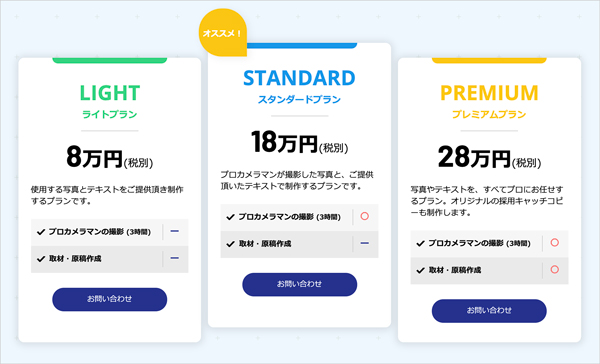Select the yellow PREMIUM plan title
Image resolution: width=600 pixels, height=364 pixels.
click(x=489, y=93)
